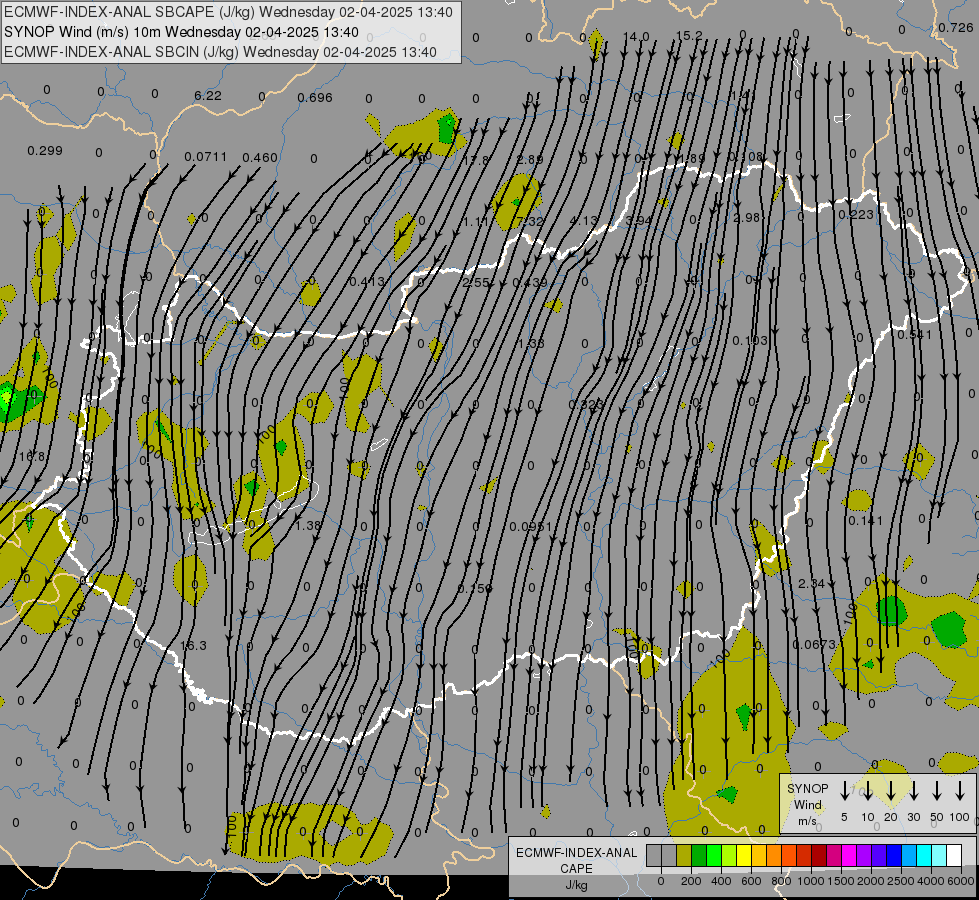
Task: Click the 0.0951 value on the map
Action: pyautogui.click(x=531, y=527)
